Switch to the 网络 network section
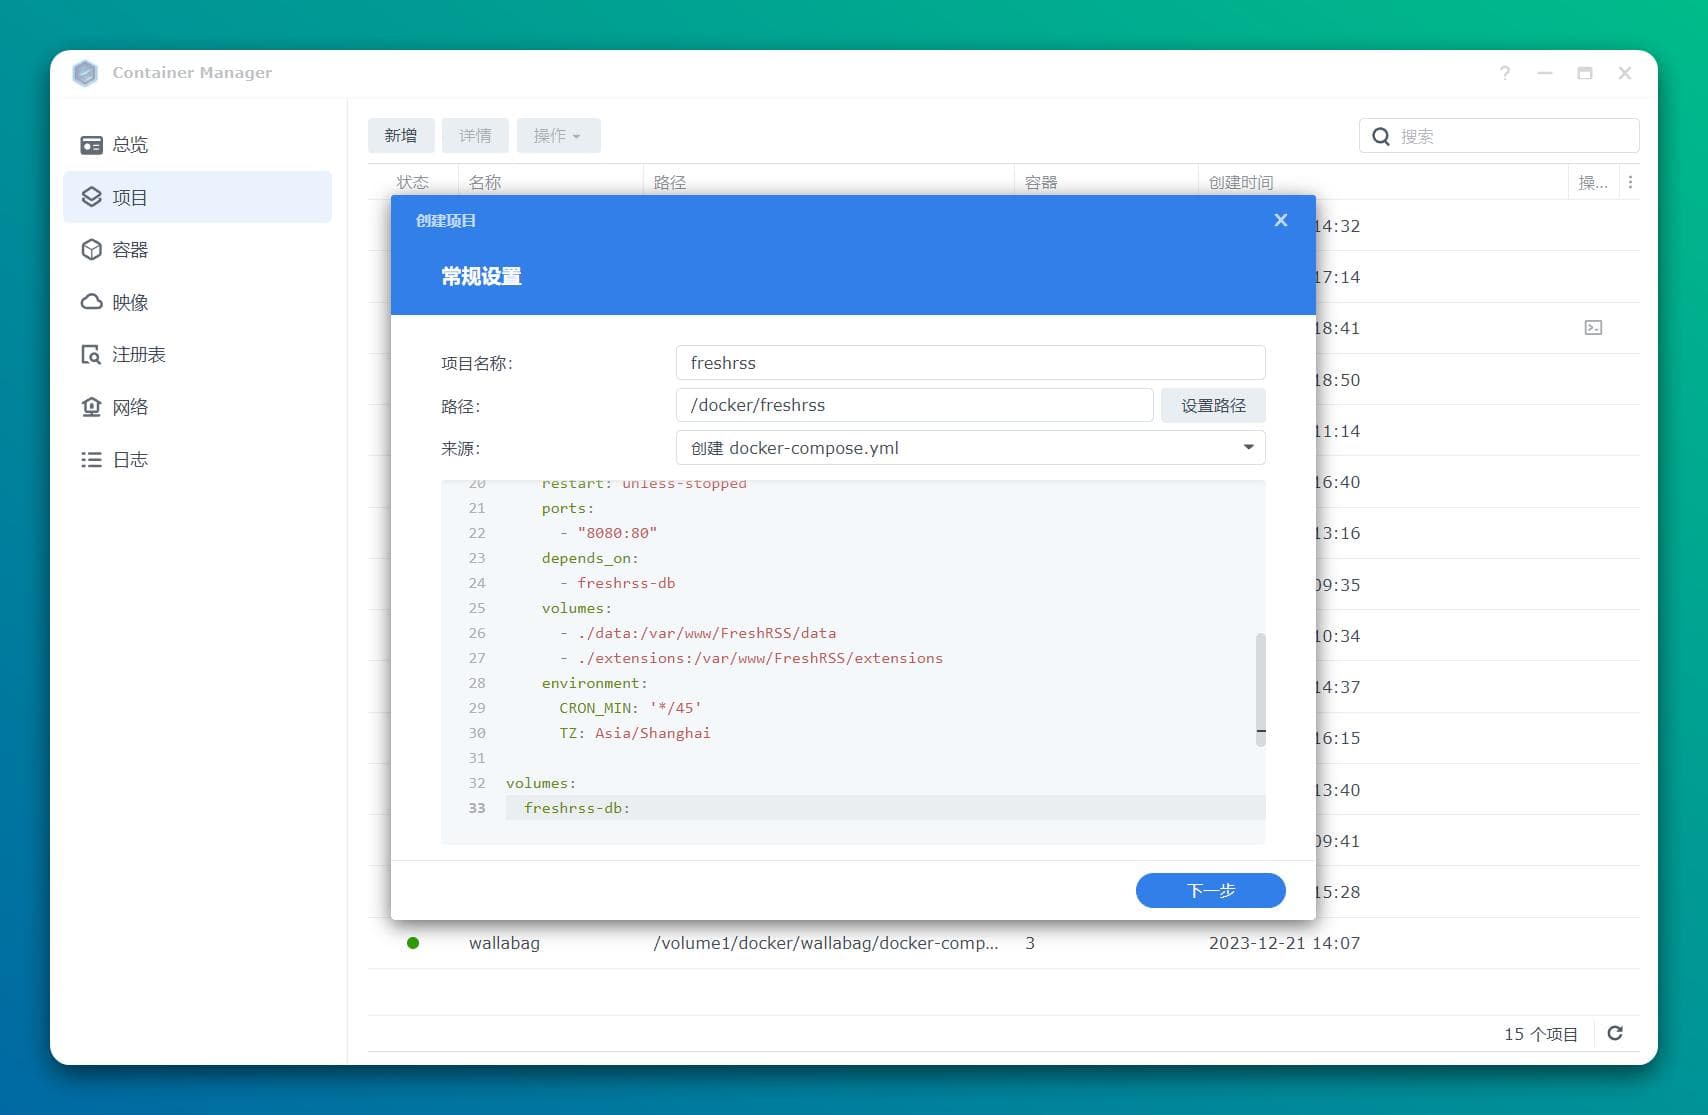Screen dimensions: 1708x1115 [x=197, y=407]
